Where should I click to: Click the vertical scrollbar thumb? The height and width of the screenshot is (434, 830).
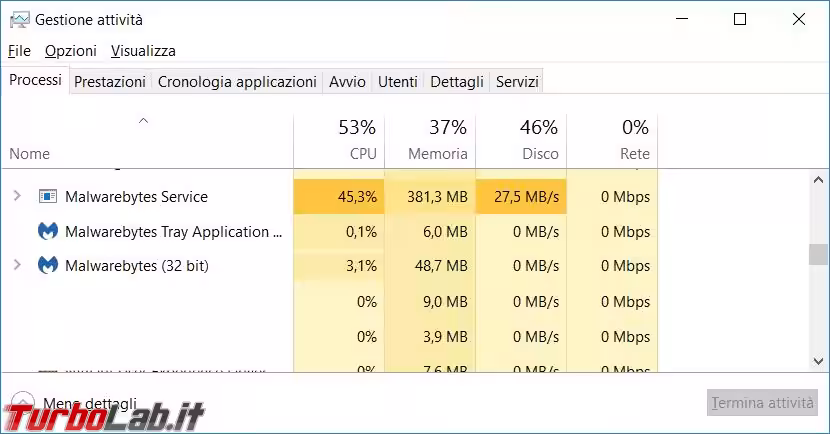coord(818,254)
